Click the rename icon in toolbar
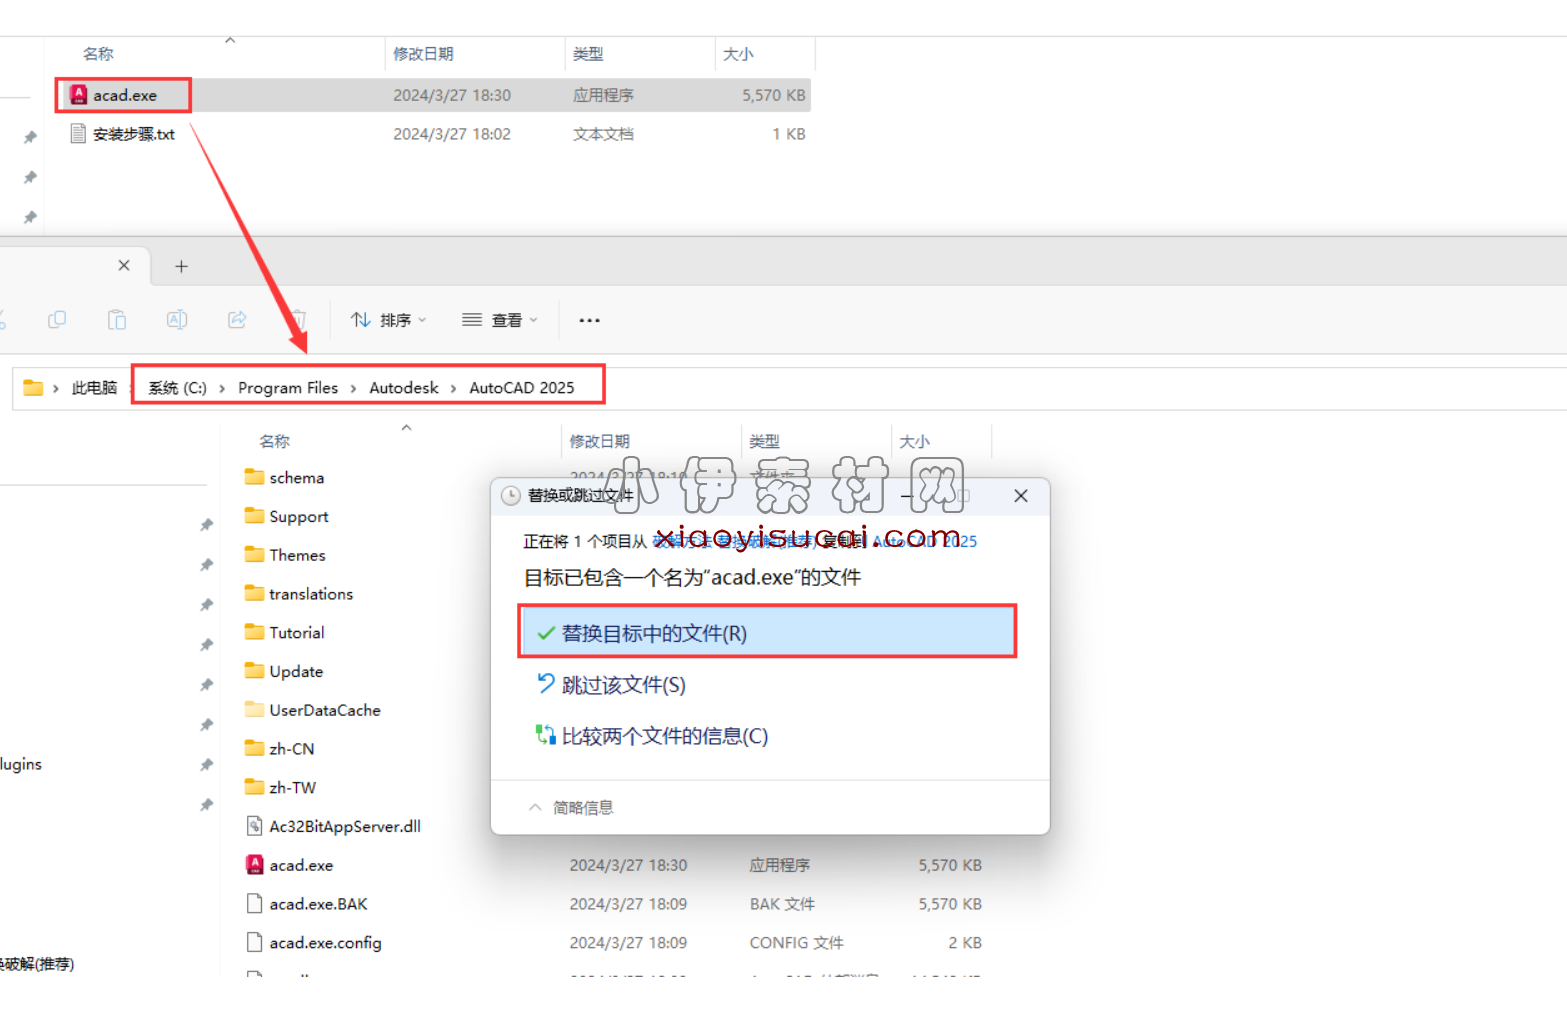Viewport: 1567px width, 1009px height. pos(177,320)
